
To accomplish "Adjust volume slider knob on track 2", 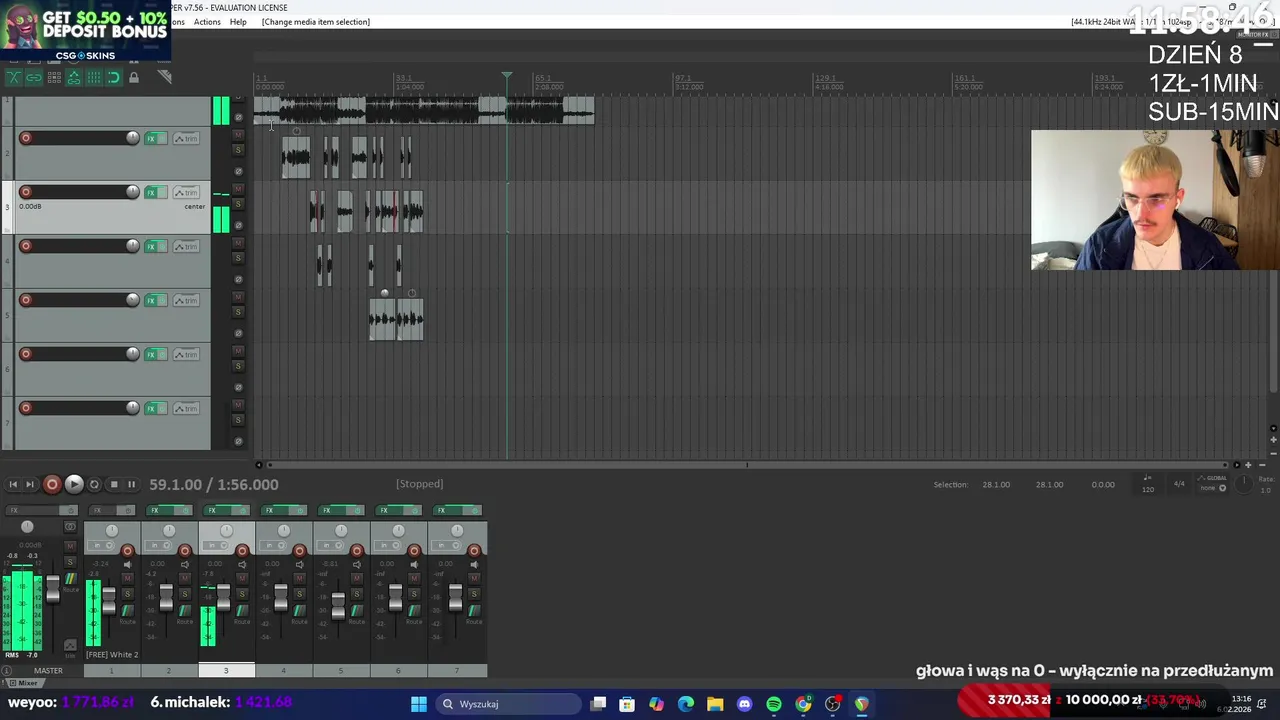I will pos(132,138).
